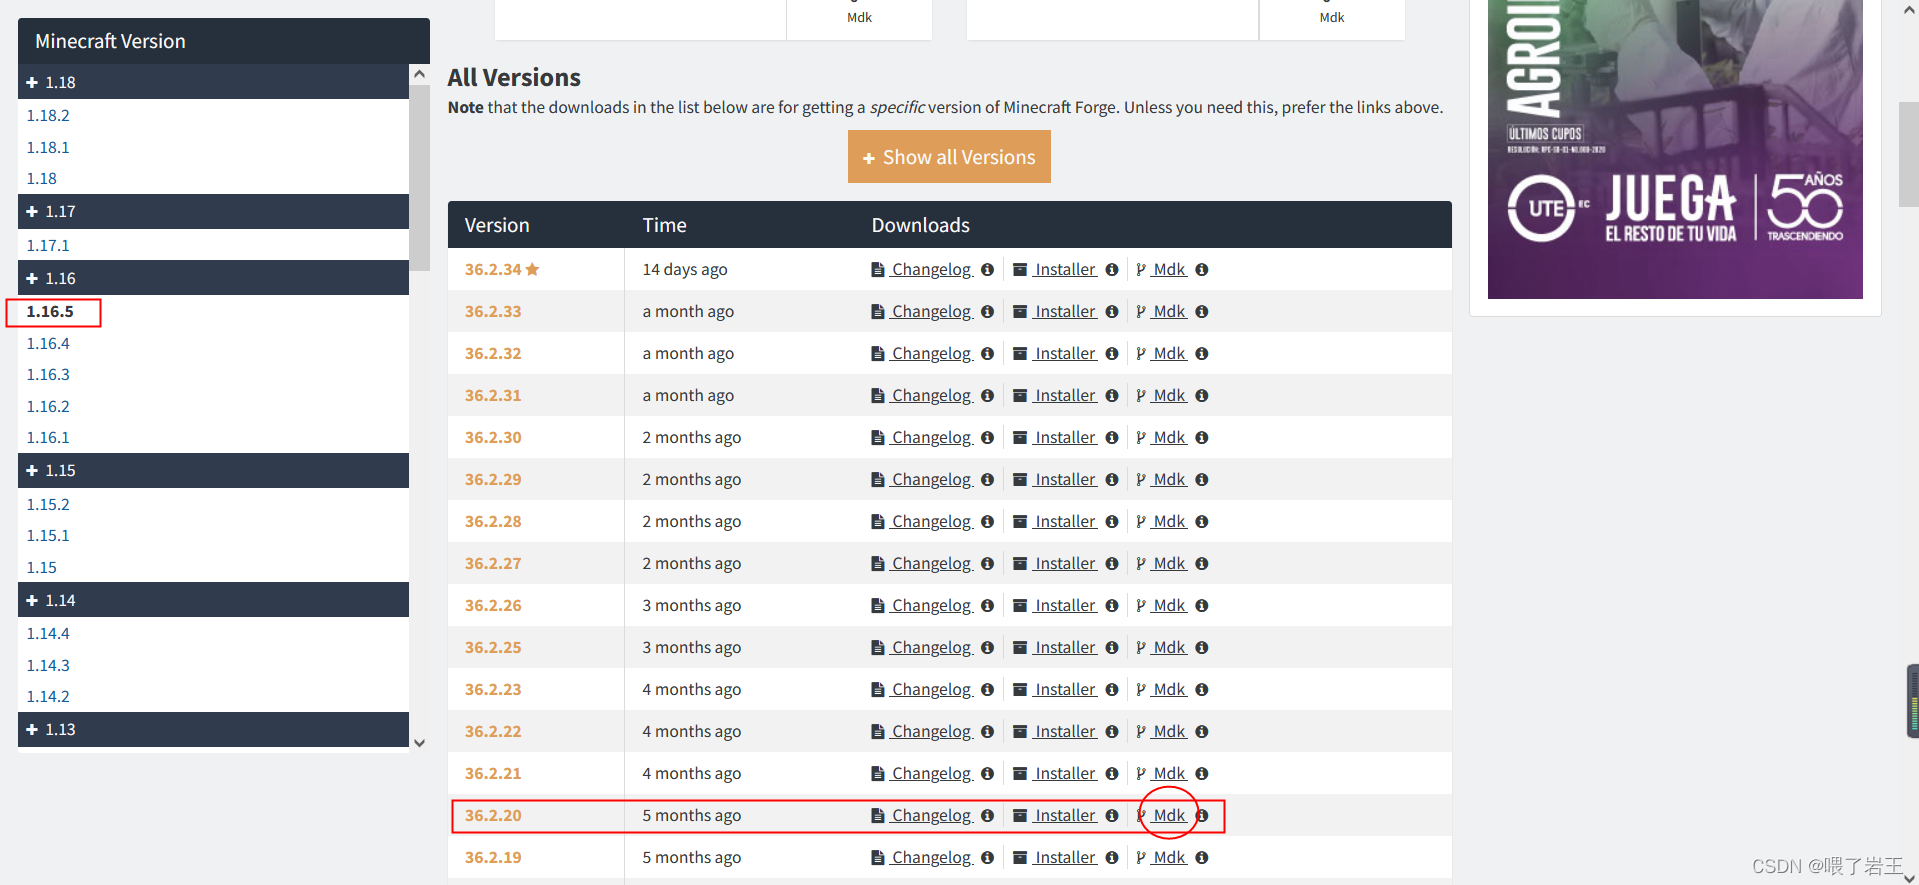Click the info icon next to 36.2.22 Installer
This screenshot has width=1919, height=885.
1111,732
